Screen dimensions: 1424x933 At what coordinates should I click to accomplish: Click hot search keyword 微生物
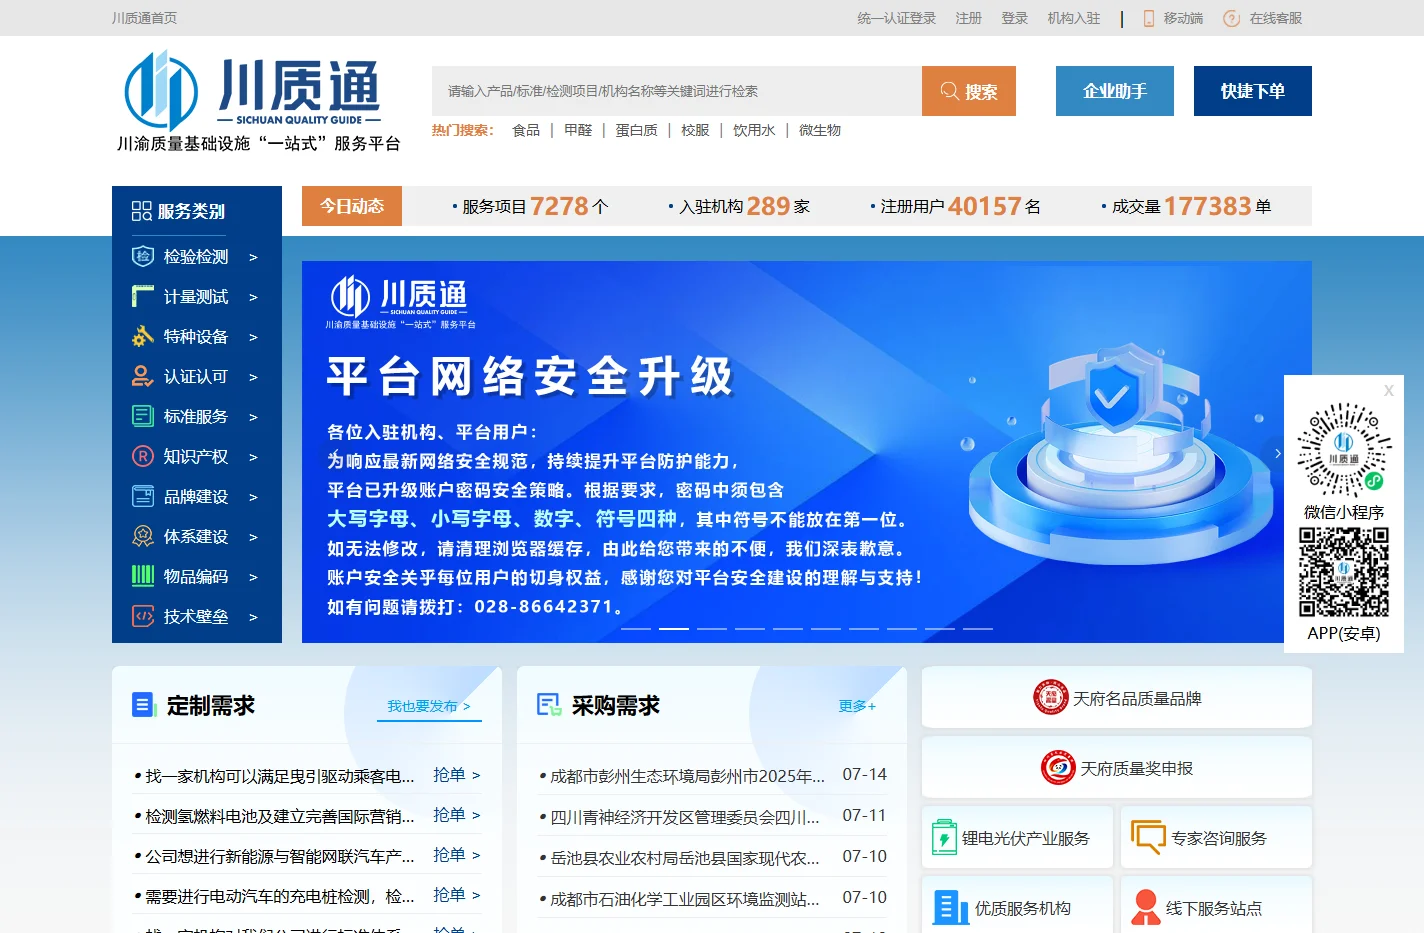click(x=820, y=130)
